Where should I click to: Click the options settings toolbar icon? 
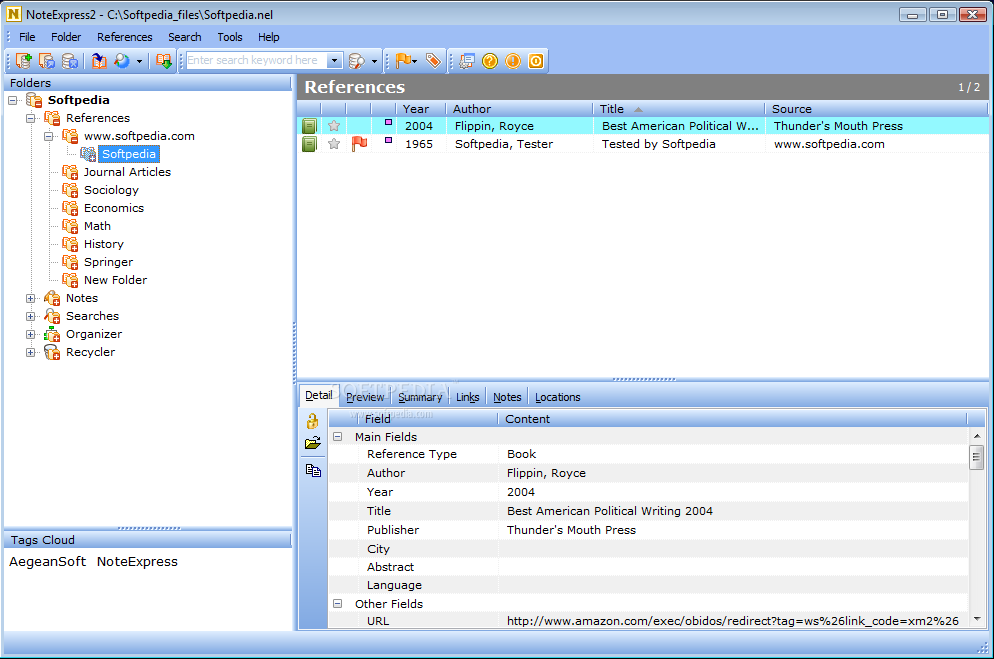(x=467, y=61)
